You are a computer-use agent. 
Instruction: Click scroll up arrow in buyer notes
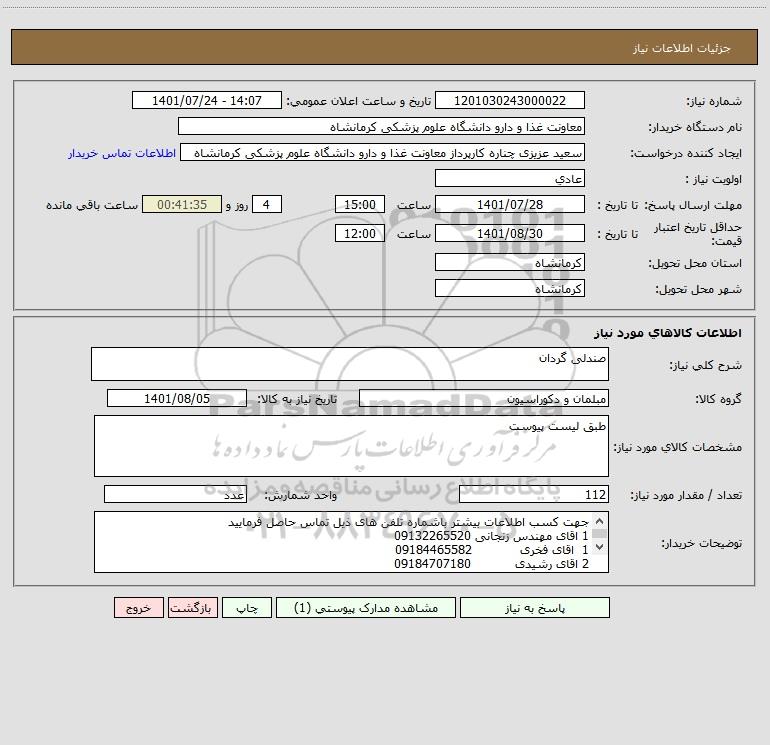pos(599,521)
